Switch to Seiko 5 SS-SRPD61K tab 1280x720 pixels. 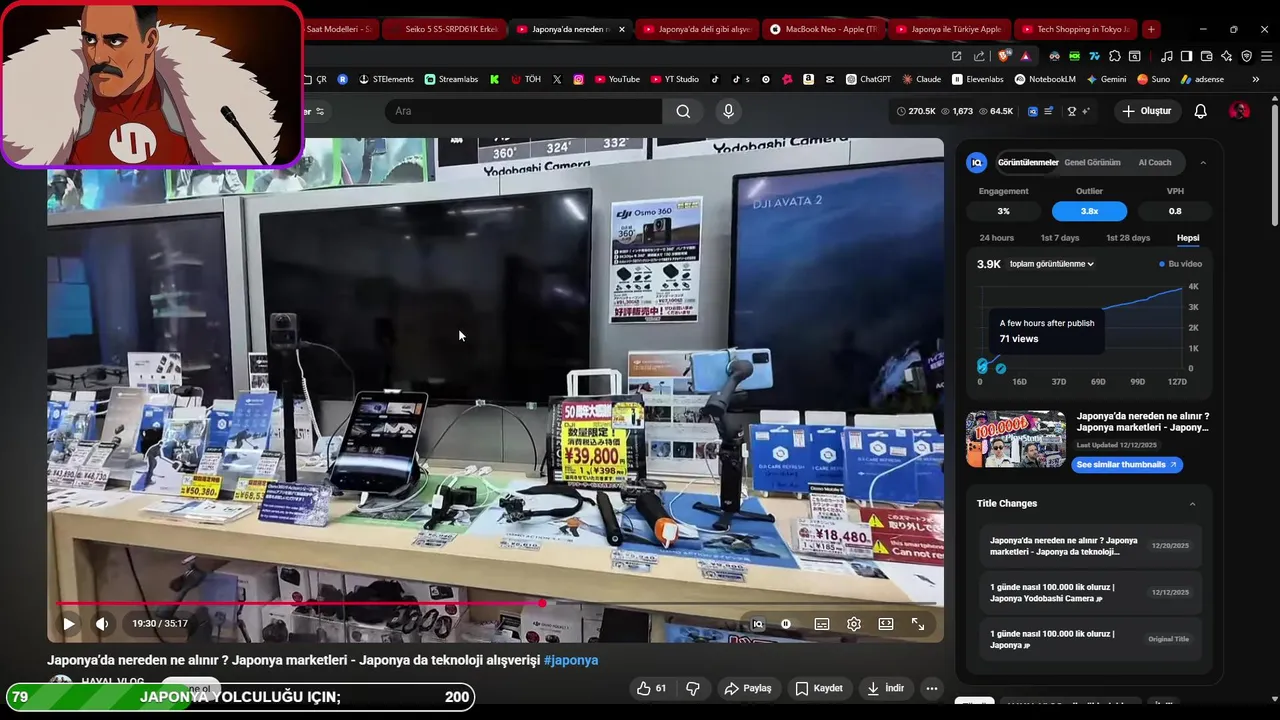pos(443,29)
